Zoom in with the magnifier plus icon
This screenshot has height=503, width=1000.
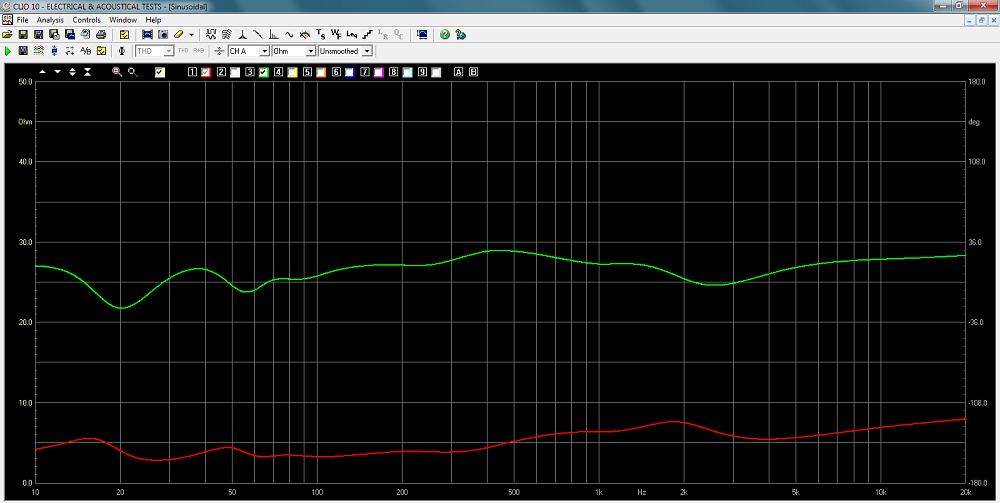[117, 72]
